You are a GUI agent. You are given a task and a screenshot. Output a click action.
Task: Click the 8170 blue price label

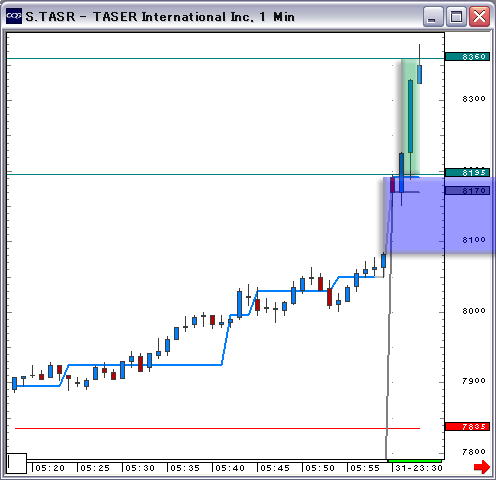point(467,191)
